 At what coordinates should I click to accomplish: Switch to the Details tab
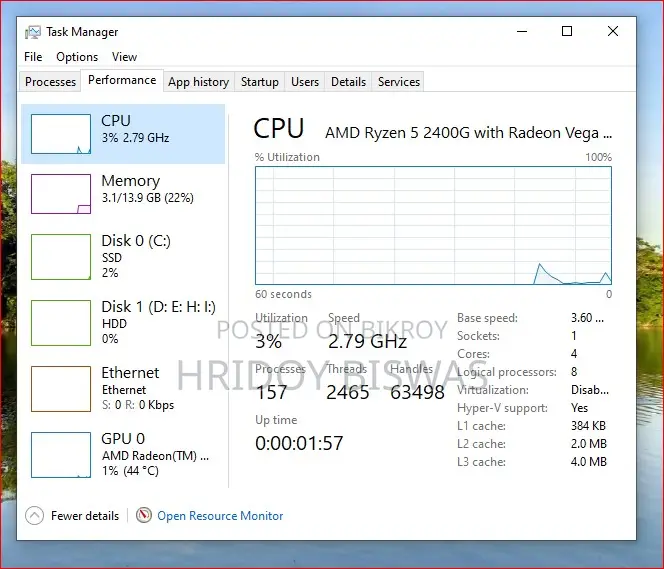[349, 82]
